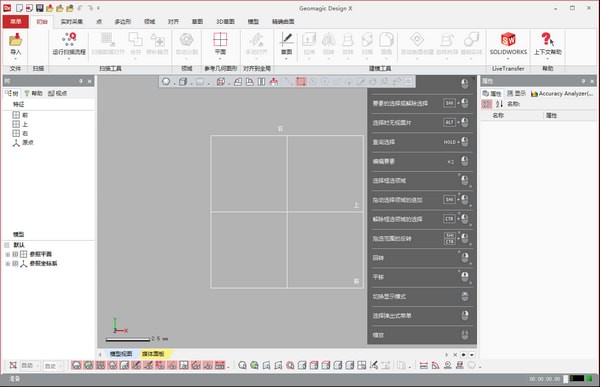Click the undo arrow in title bar
This screenshot has height=387, width=600.
pyautogui.click(x=80, y=8)
